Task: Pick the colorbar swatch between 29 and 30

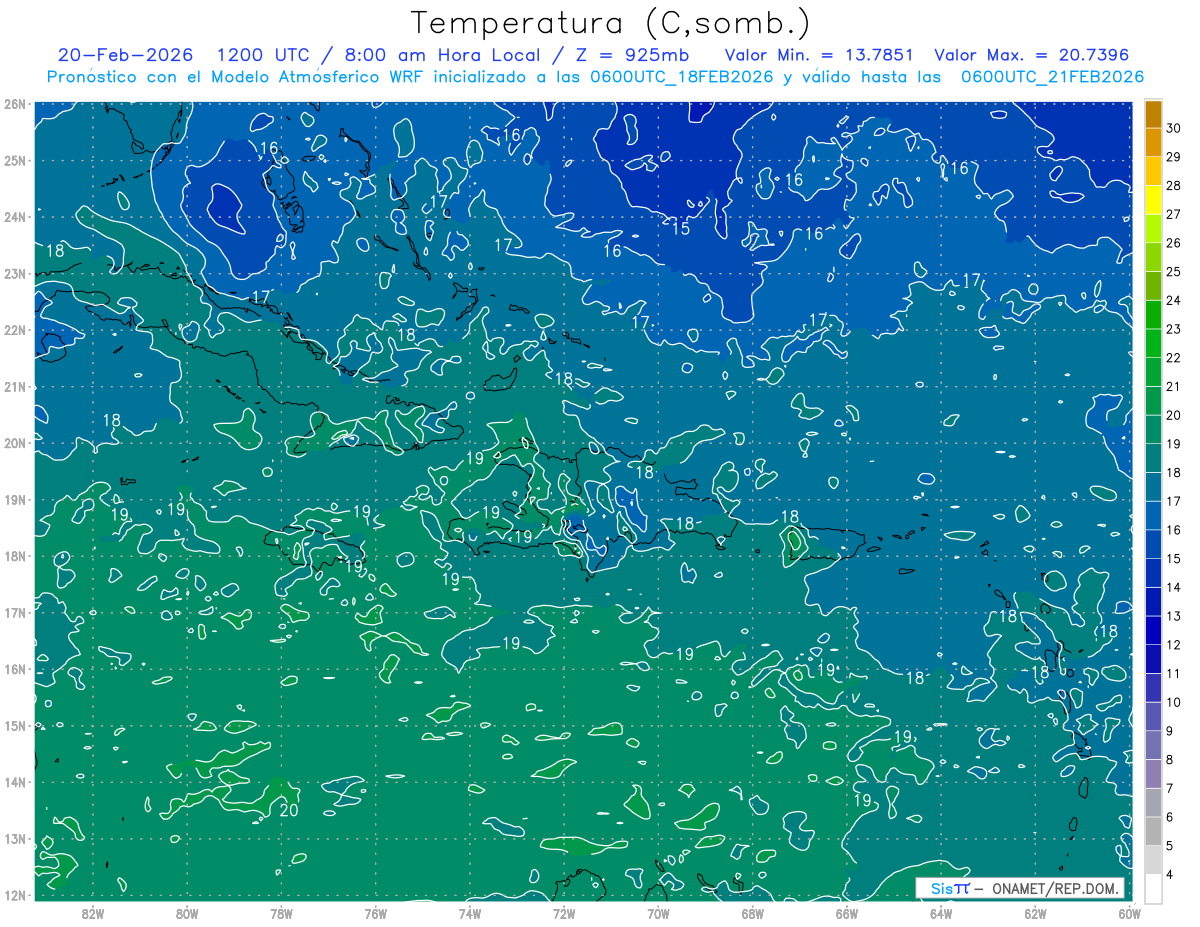Action: [1153, 143]
